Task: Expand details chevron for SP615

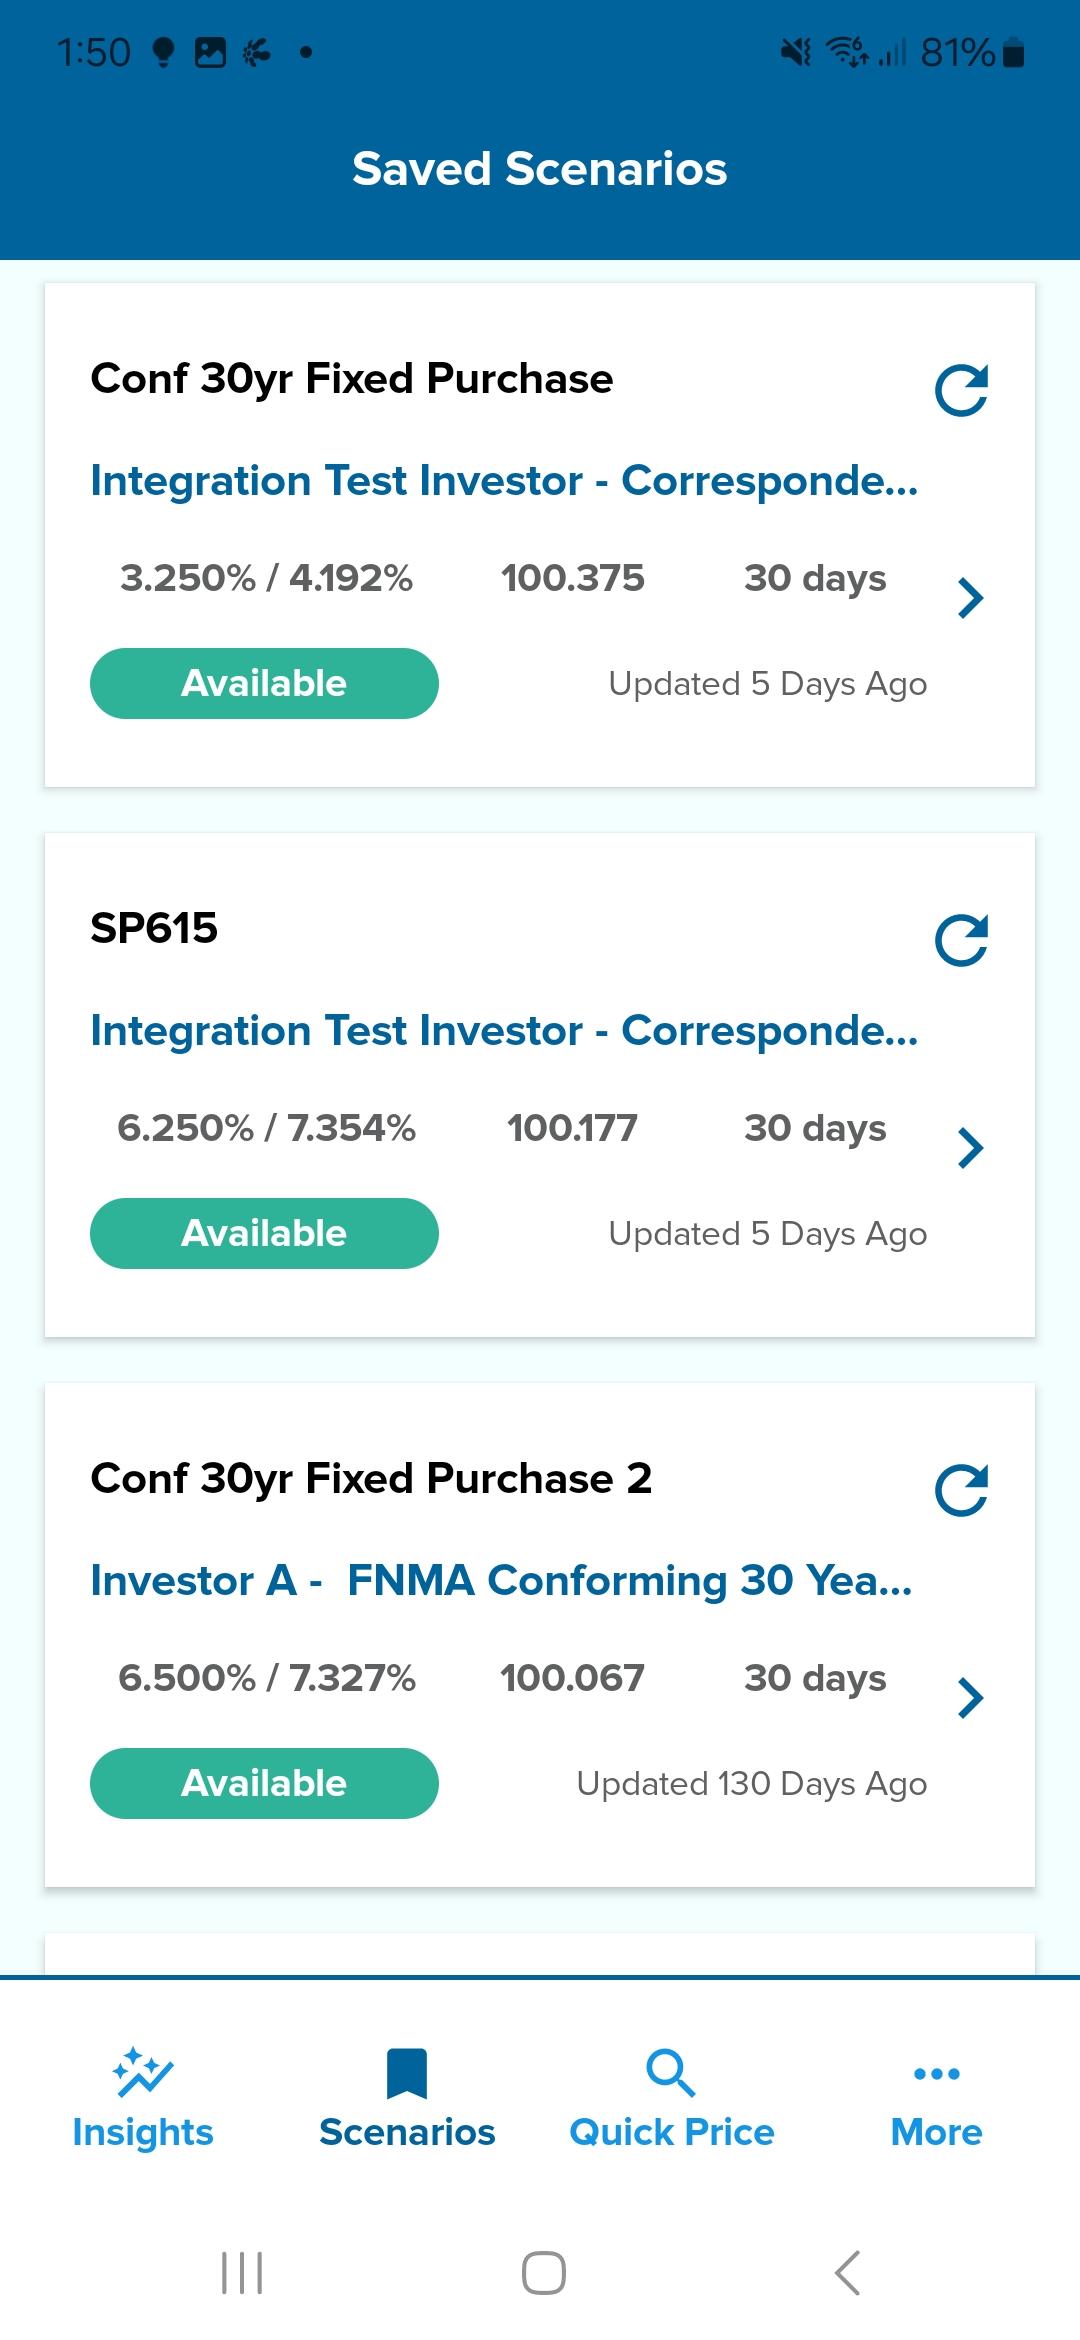Action: [x=970, y=1148]
